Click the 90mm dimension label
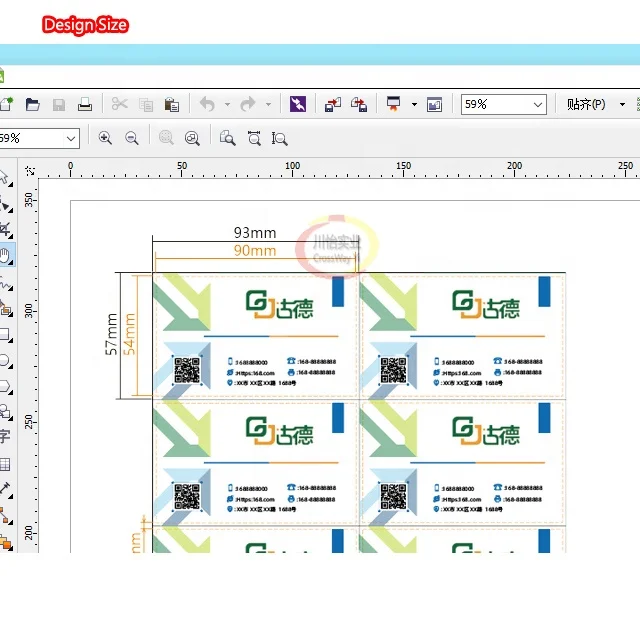The width and height of the screenshot is (640, 640). point(255,250)
